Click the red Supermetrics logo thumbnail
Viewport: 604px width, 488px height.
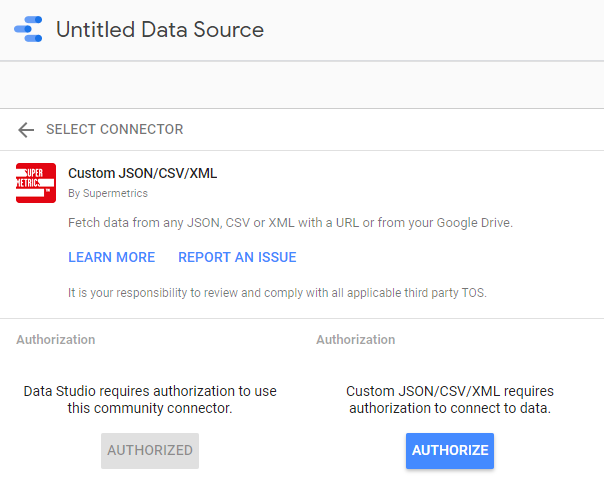click(36, 183)
